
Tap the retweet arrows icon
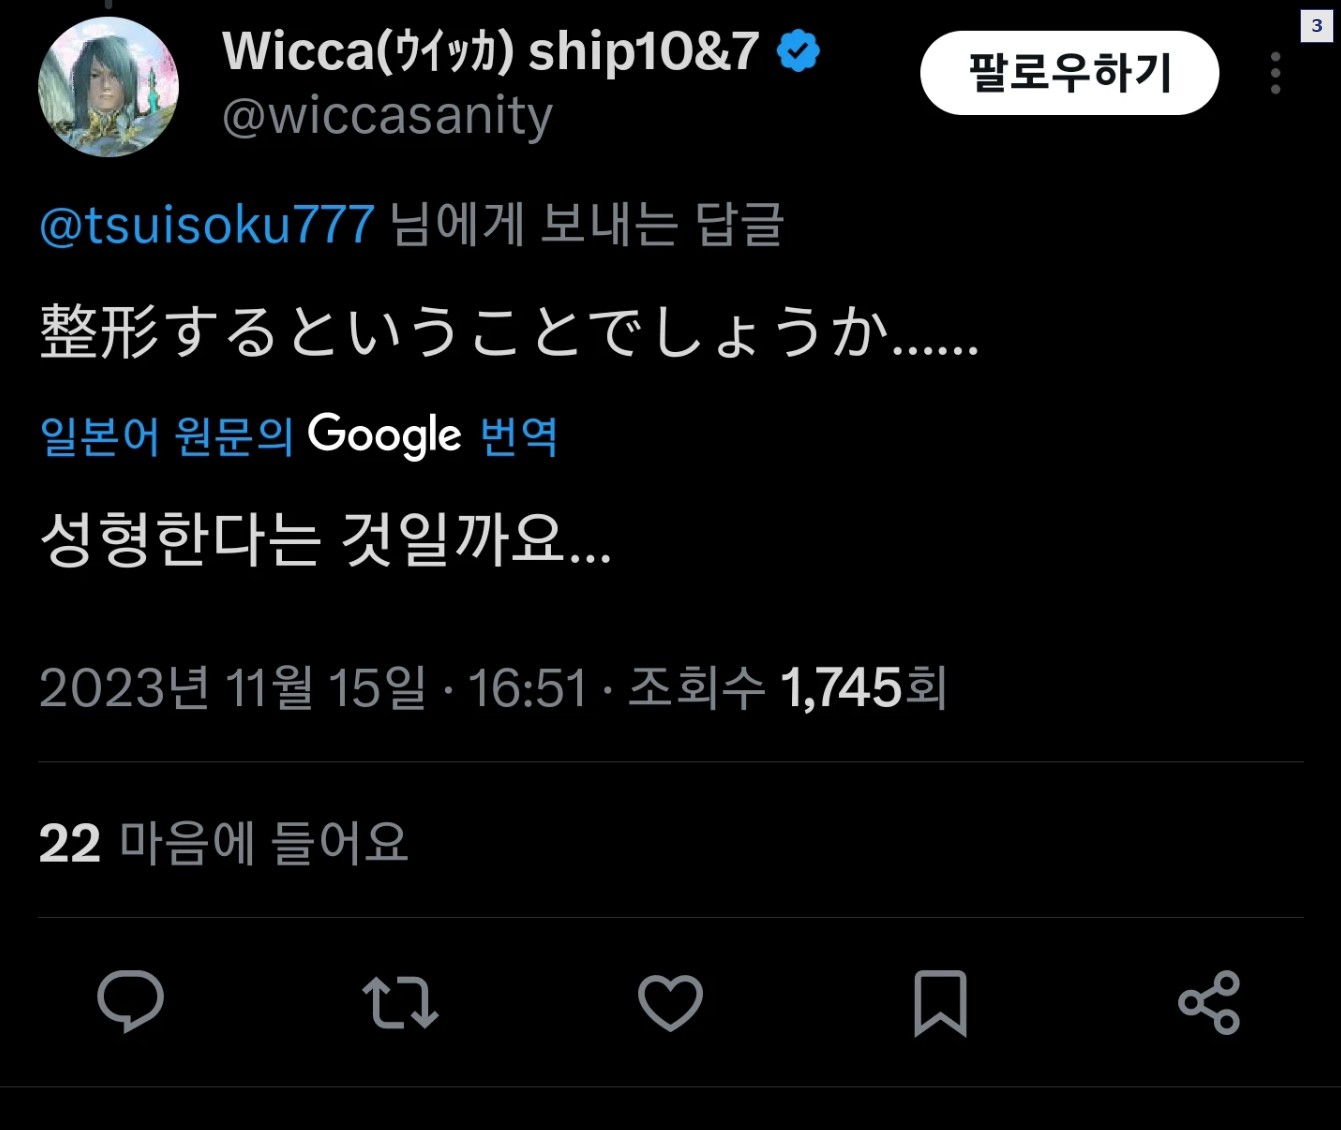coord(400,1002)
